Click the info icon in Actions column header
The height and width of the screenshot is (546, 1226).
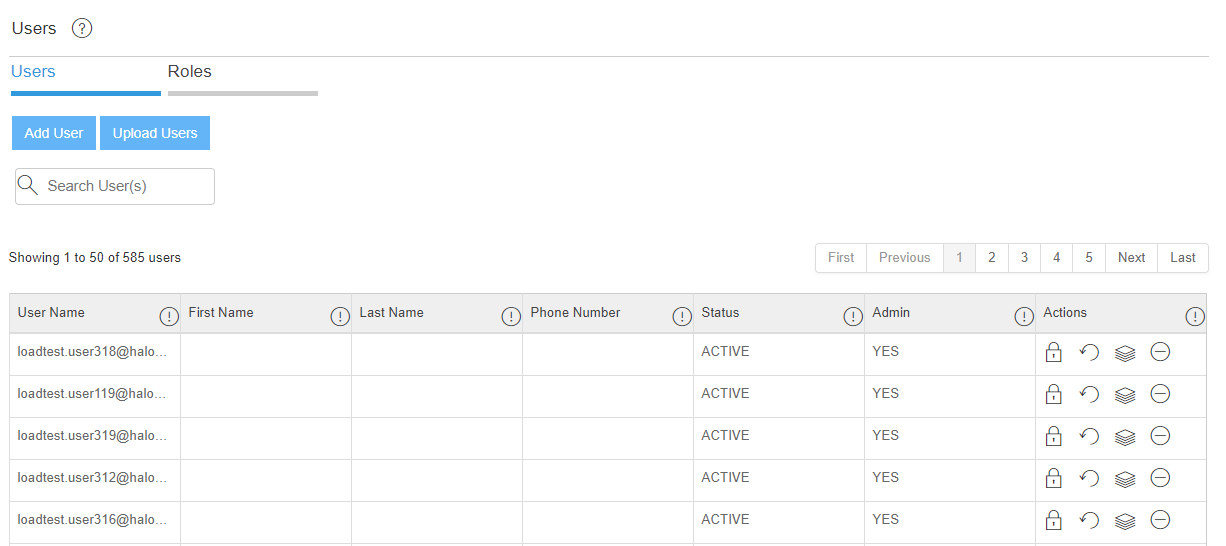point(1195,317)
